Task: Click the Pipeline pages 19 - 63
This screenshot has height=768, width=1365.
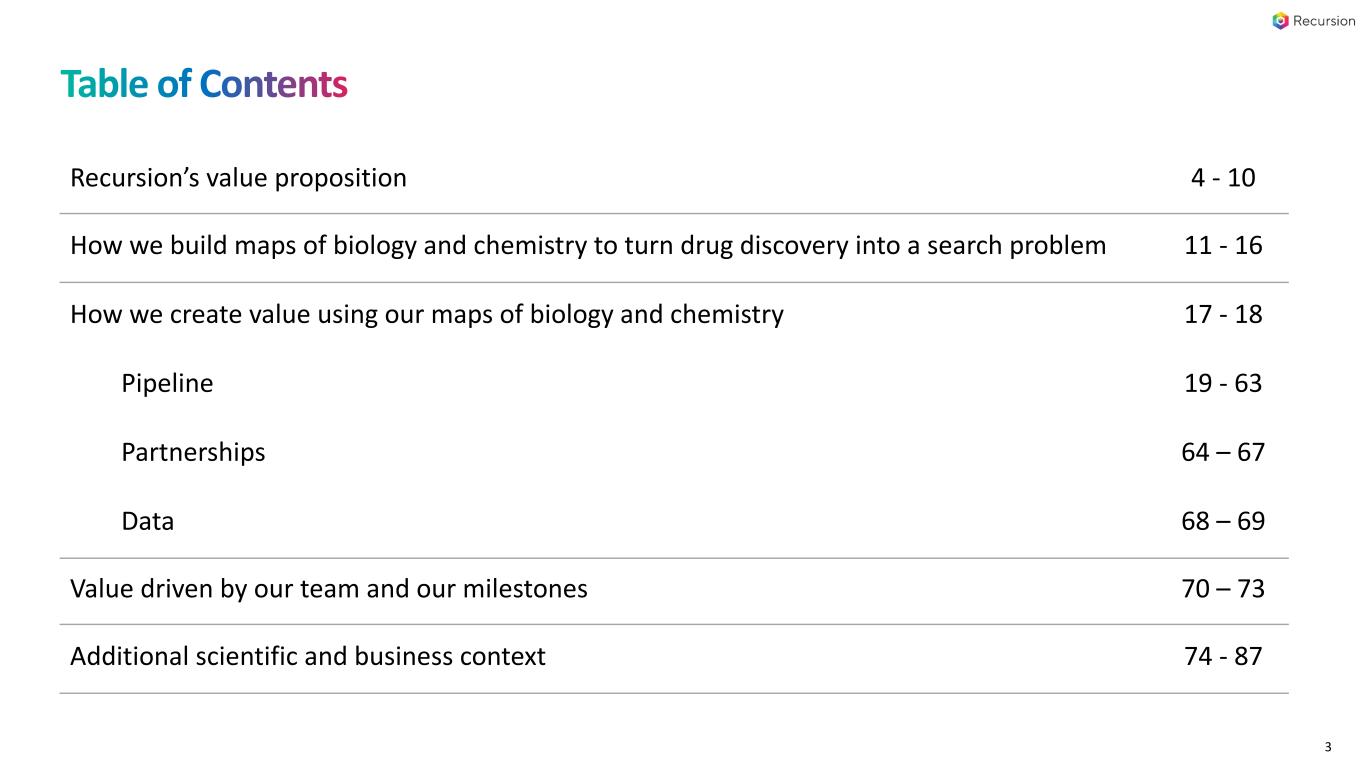Action: pos(1223,383)
